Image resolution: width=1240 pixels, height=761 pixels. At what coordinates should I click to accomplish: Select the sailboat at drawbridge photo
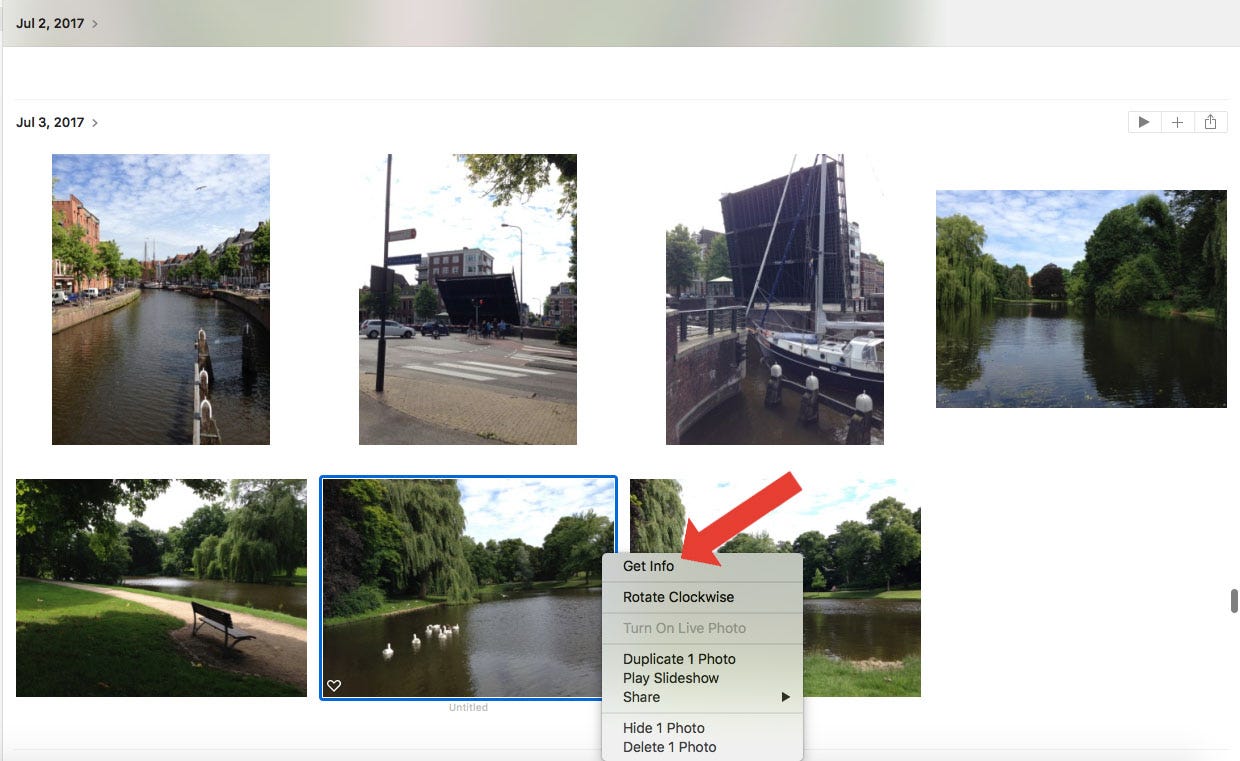click(775, 299)
